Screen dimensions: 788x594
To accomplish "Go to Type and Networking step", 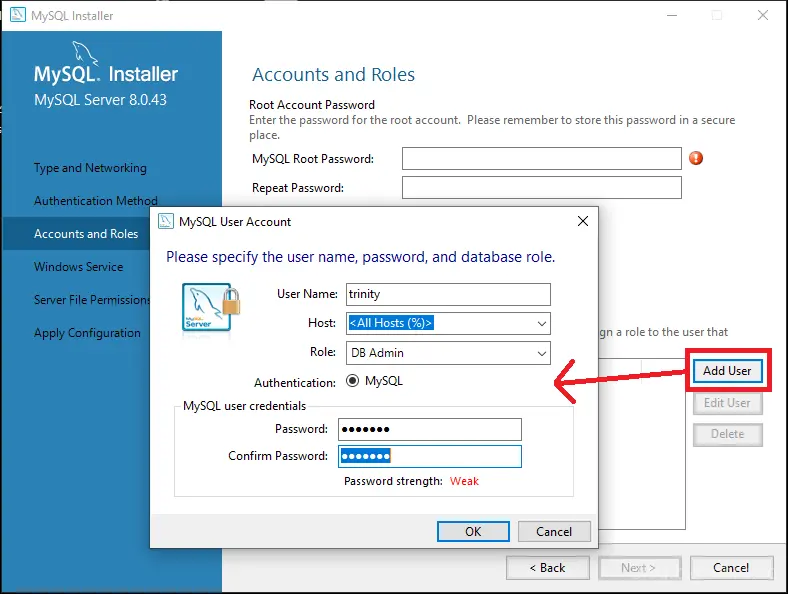I will (x=90, y=168).
